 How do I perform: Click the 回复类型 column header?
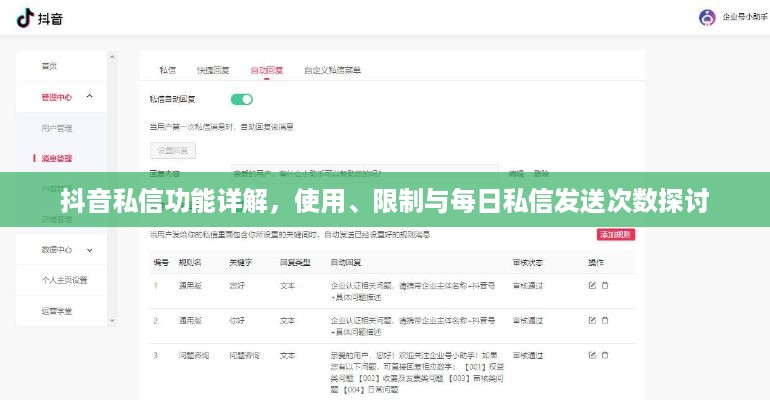click(295, 263)
